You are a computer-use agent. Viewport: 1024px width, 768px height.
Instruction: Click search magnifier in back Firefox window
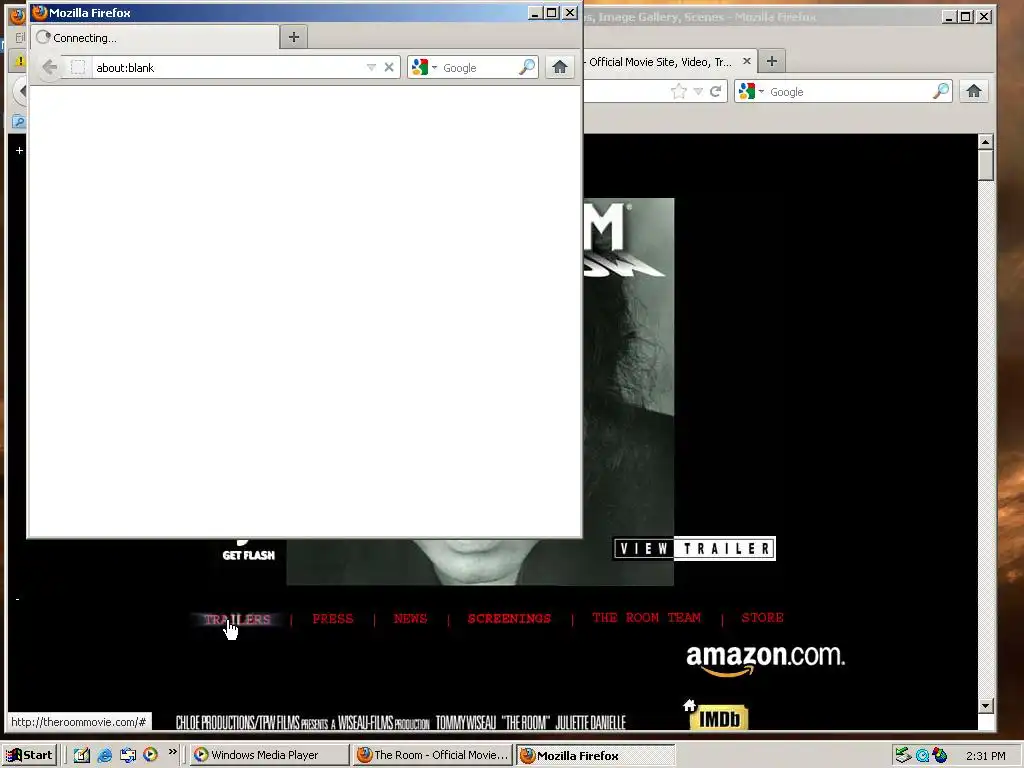(x=940, y=91)
